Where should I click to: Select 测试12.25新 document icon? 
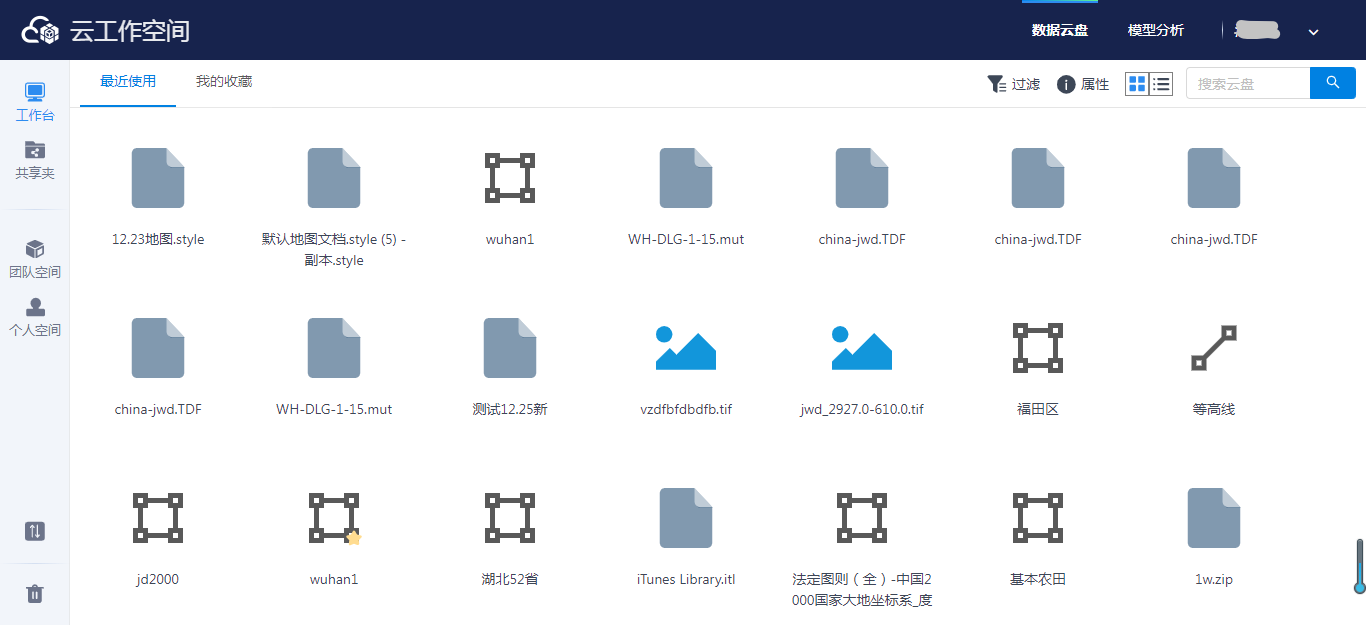click(510, 348)
